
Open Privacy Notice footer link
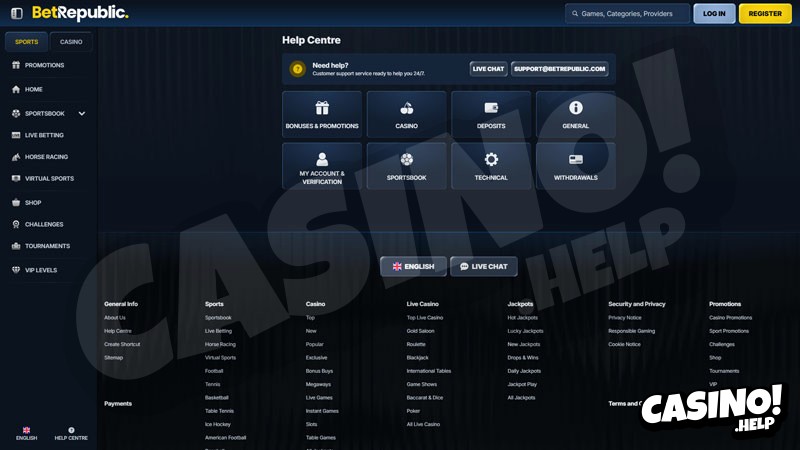pyautogui.click(x=625, y=317)
